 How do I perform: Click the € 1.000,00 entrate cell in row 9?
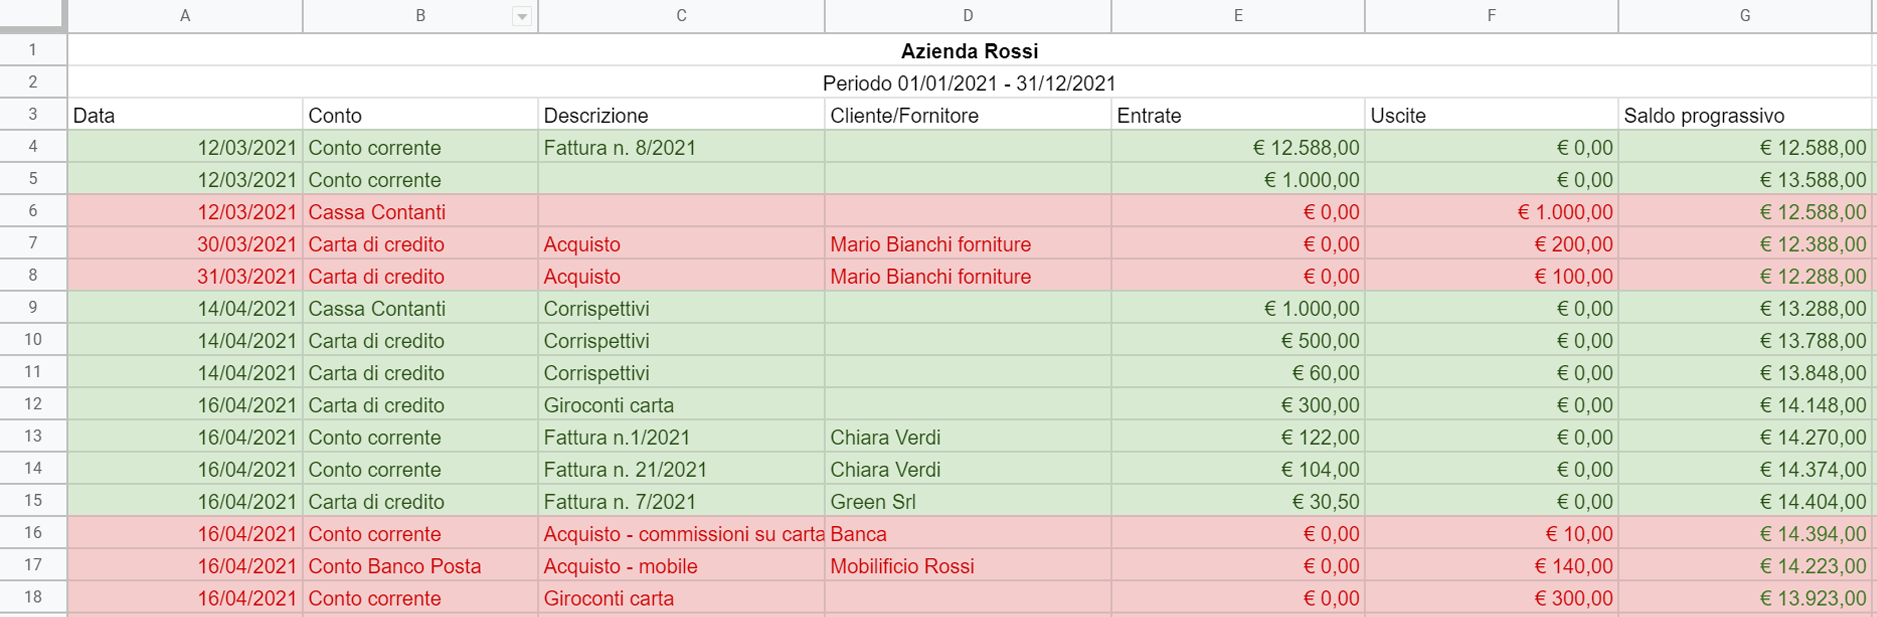point(1238,308)
